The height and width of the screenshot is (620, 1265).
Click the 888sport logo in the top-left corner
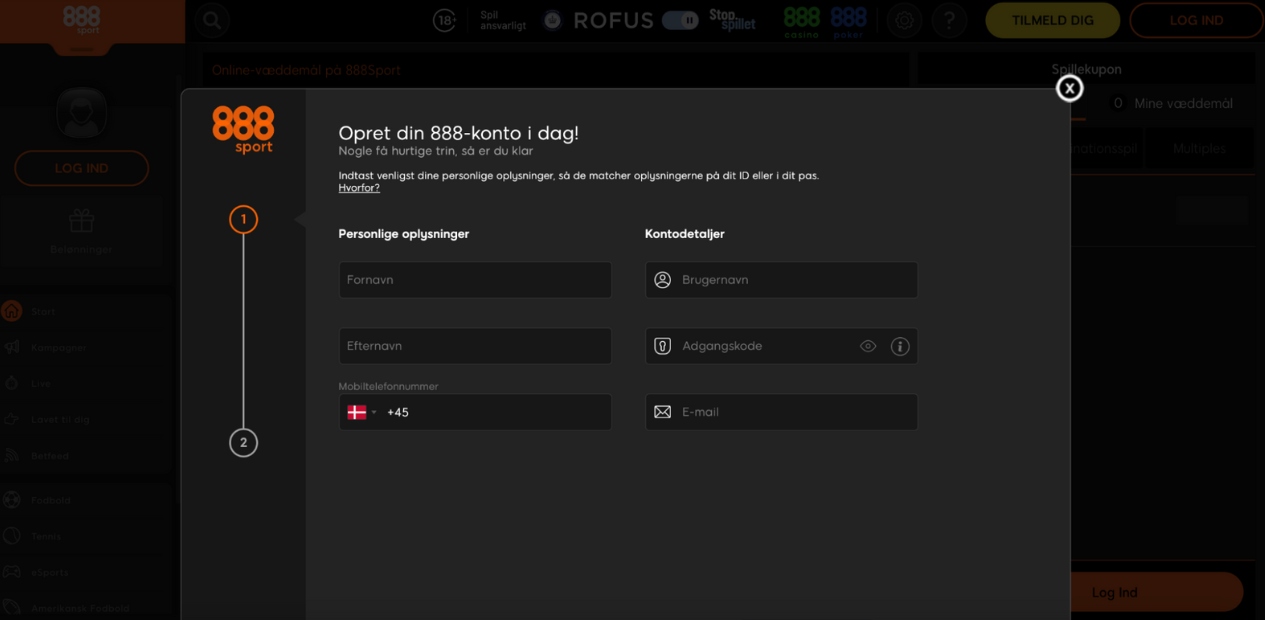81,20
